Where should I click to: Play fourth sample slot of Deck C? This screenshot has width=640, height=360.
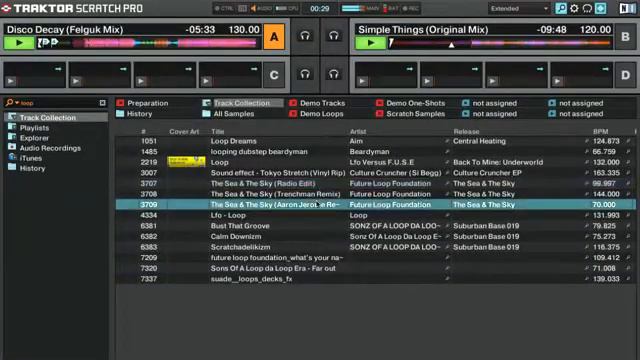[x=207, y=81]
